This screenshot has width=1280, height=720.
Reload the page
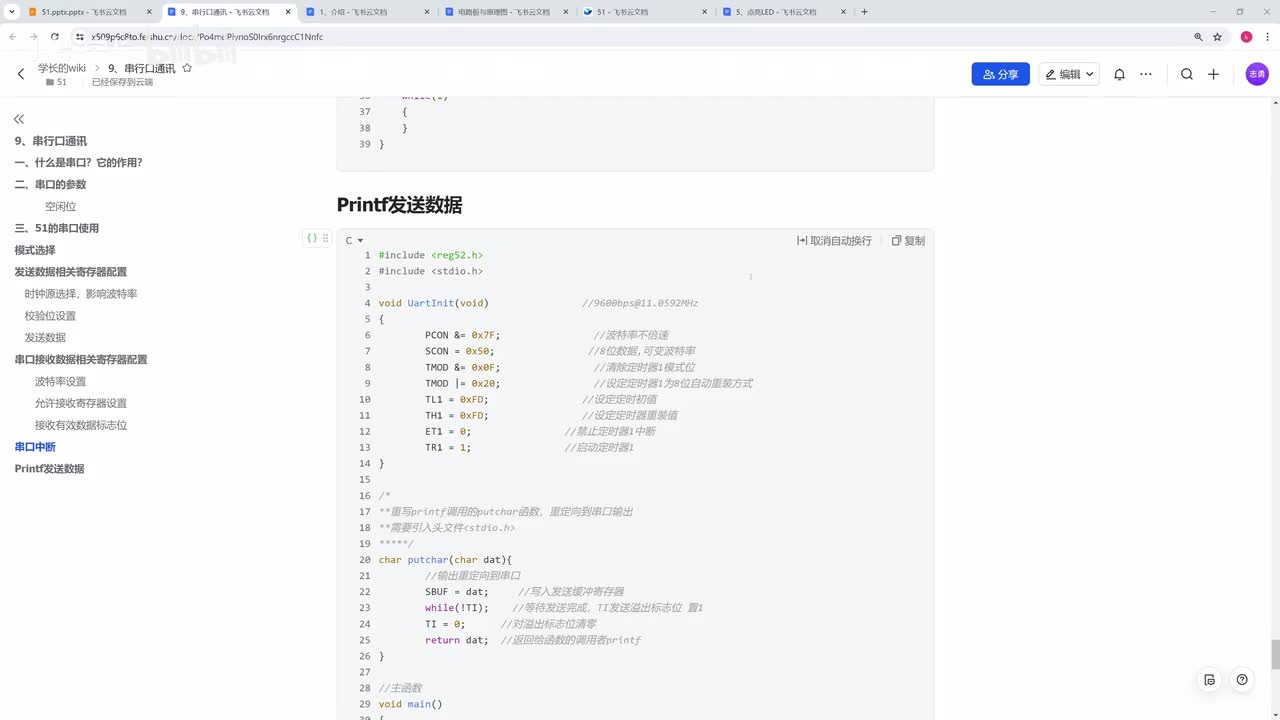coord(57,36)
